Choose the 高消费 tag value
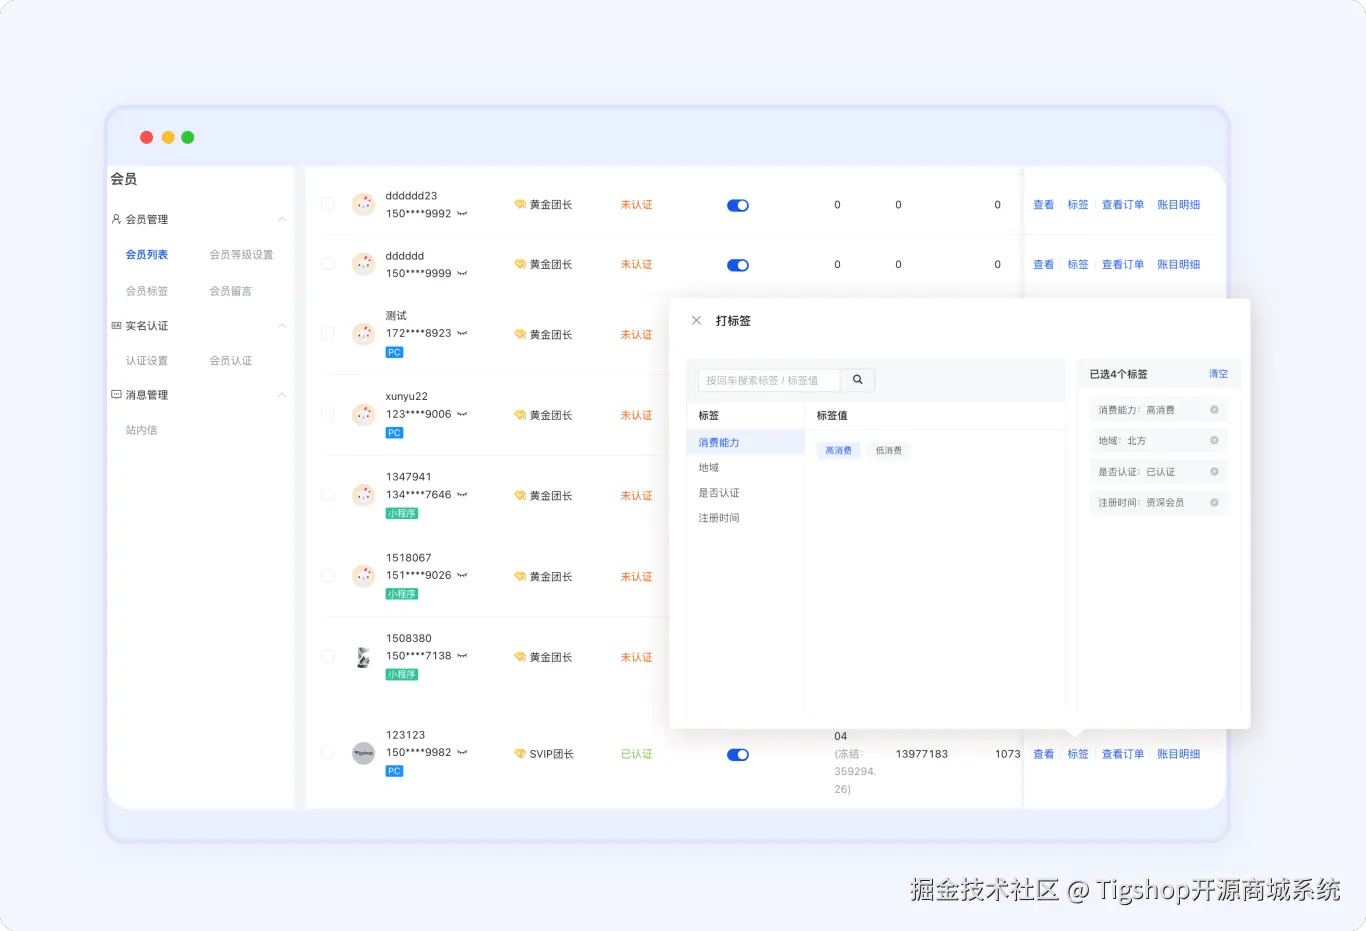 [x=838, y=451]
